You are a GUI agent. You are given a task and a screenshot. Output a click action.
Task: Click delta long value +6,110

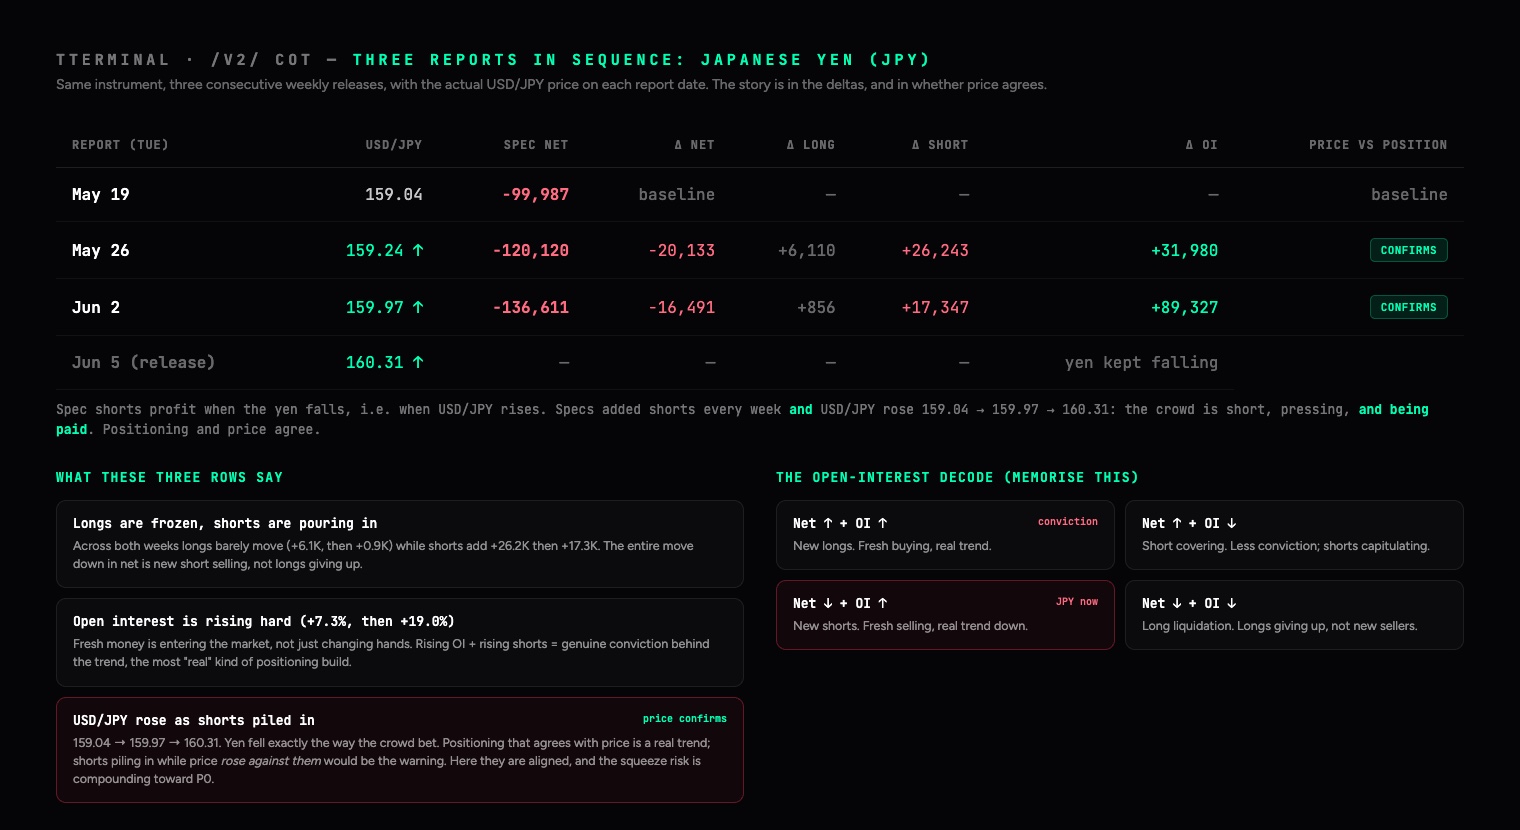coord(806,250)
